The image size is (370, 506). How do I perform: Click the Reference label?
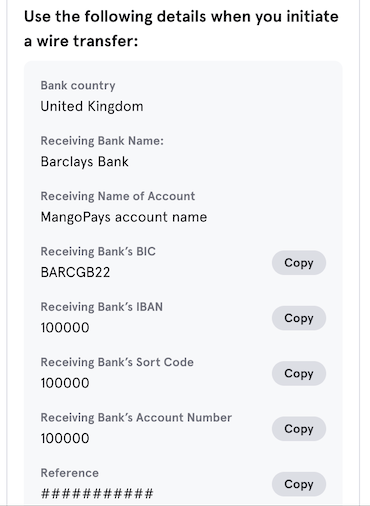[x=70, y=473]
